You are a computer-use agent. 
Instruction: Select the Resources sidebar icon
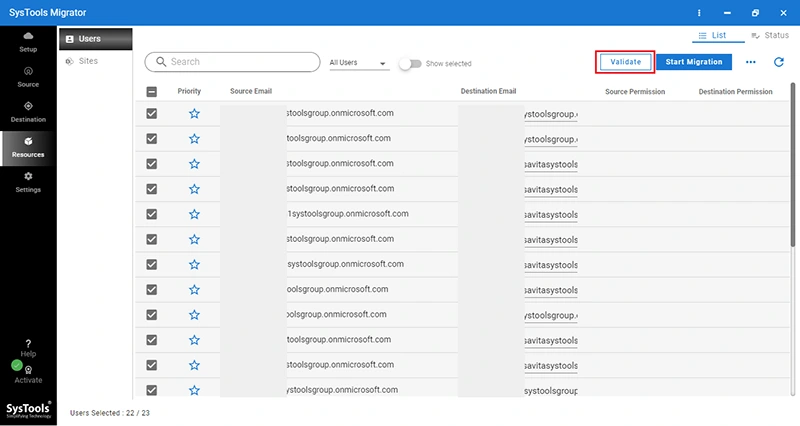tap(28, 141)
